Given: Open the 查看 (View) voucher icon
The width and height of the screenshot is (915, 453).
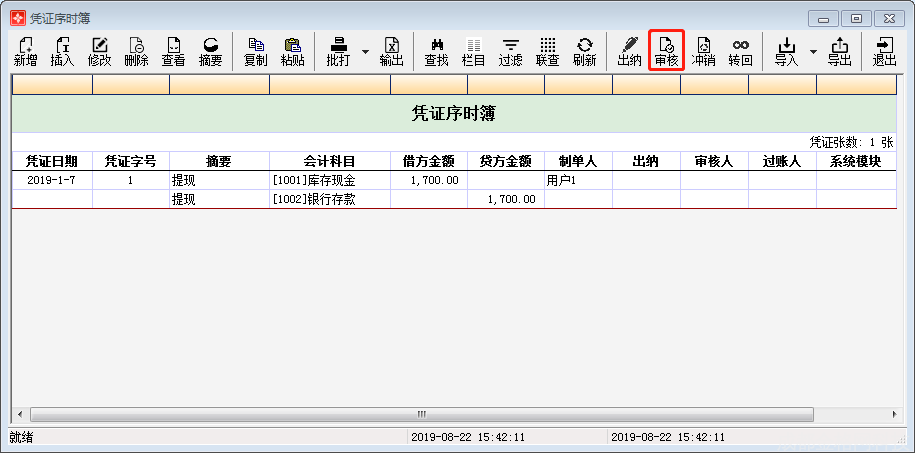Looking at the screenshot, I should [173, 51].
